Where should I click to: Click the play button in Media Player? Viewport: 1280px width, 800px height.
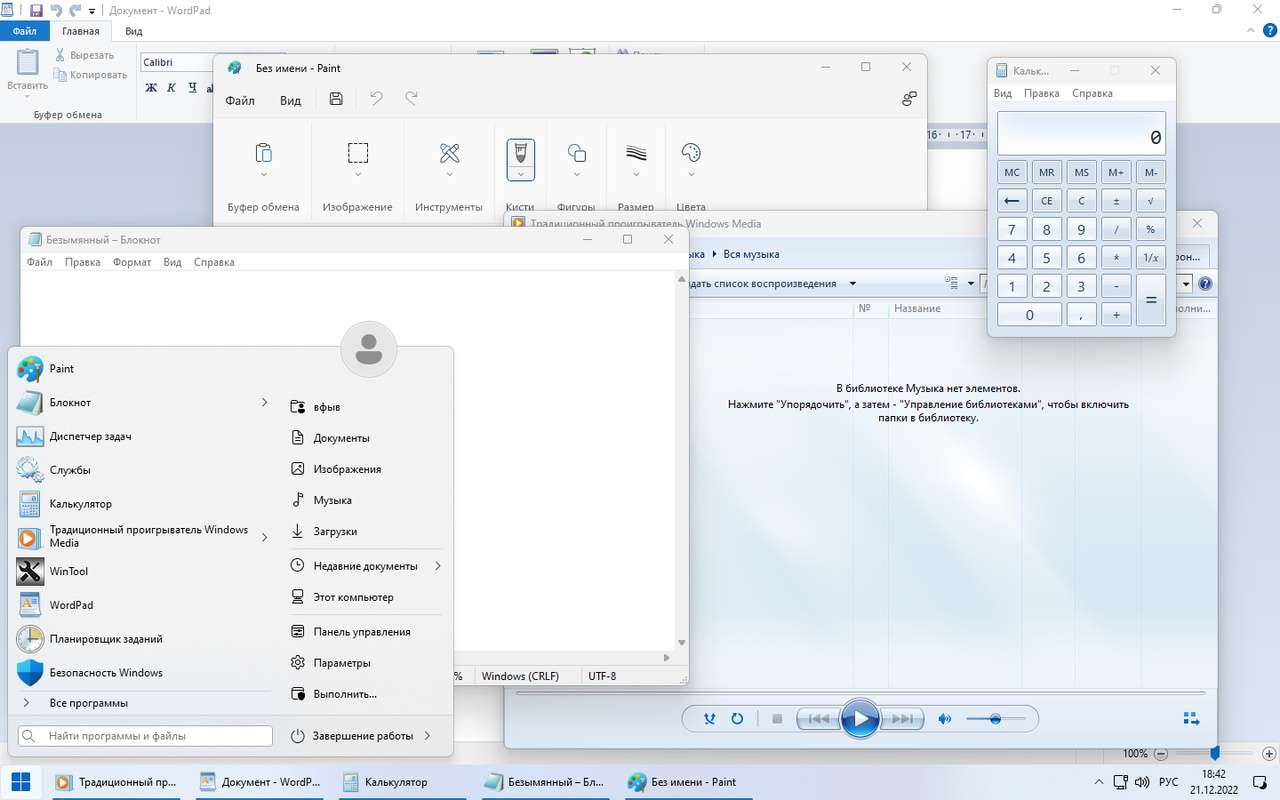(860, 718)
